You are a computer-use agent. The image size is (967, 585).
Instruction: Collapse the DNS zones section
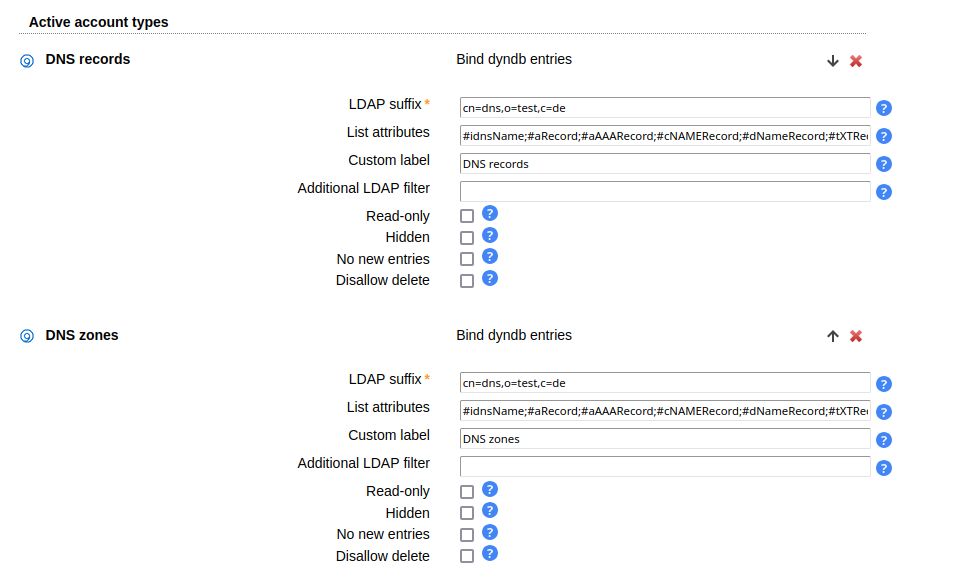(x=27, y=336)
